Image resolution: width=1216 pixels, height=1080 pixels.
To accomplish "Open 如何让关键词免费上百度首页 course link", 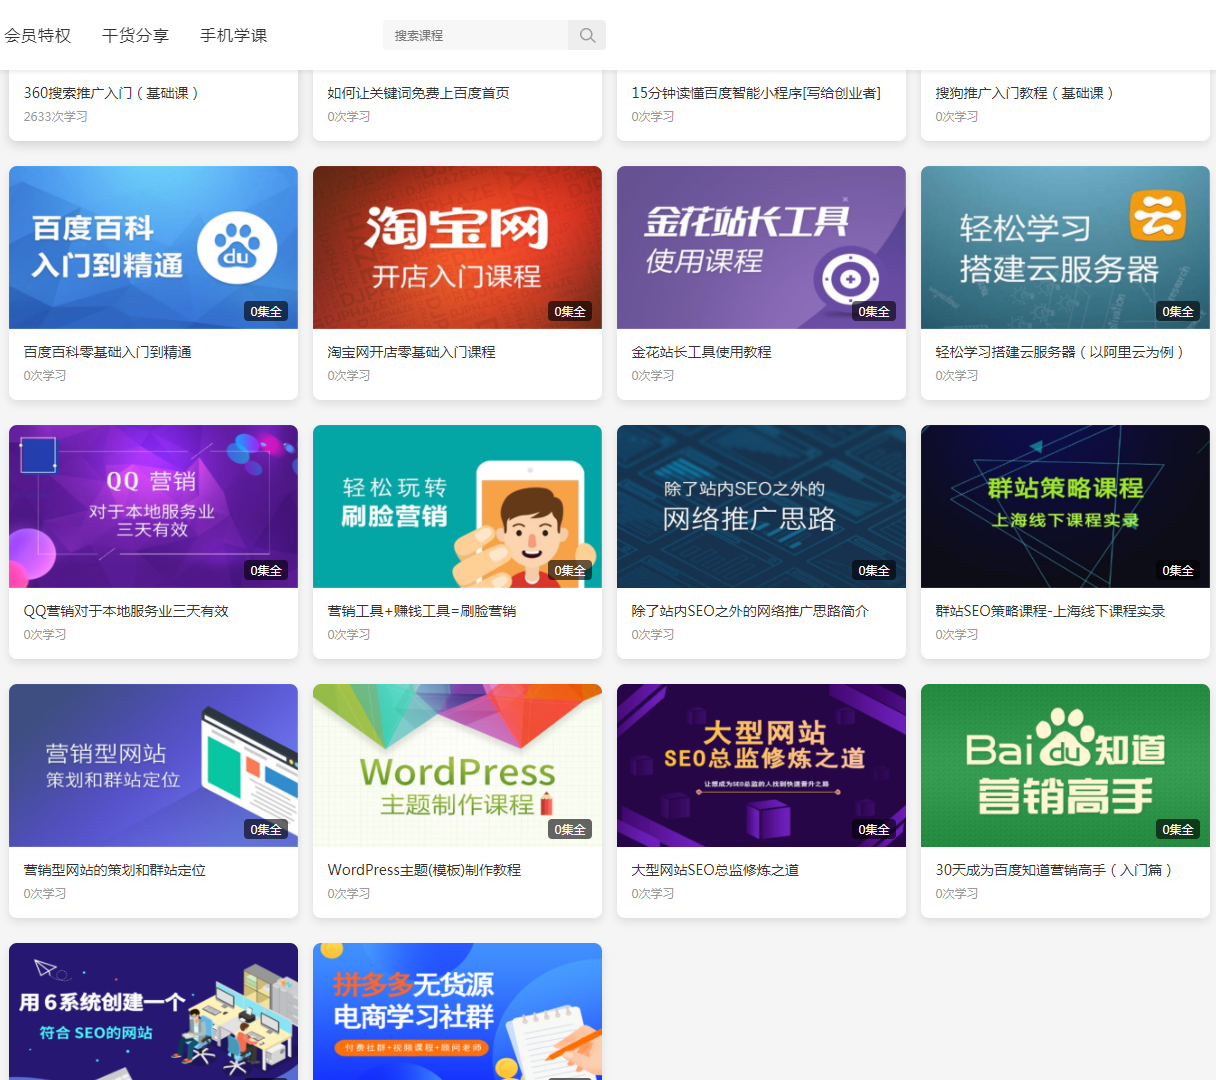I will (419, 93).
